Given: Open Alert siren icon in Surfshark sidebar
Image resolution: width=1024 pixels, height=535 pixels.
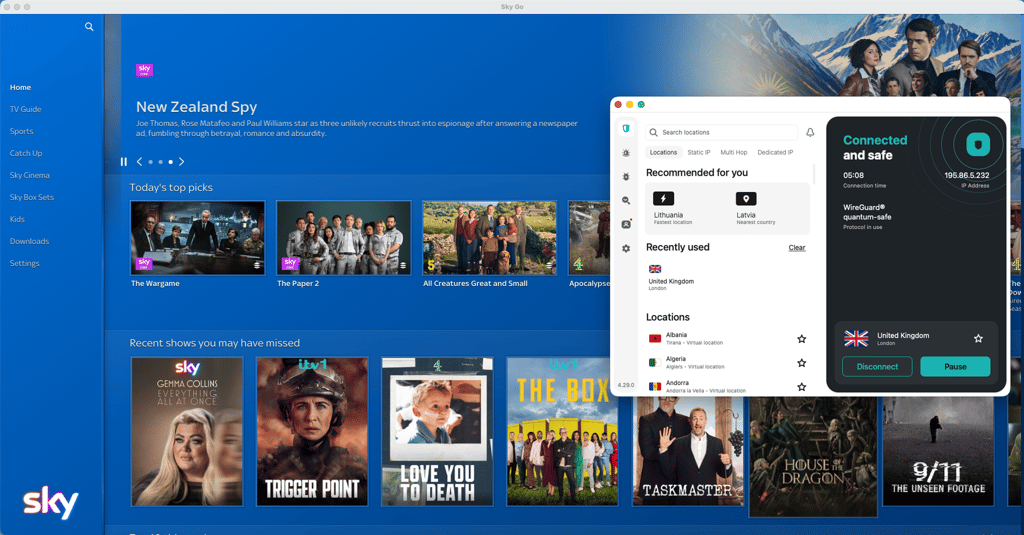Looking at the screenshot, I should [626, 153].
